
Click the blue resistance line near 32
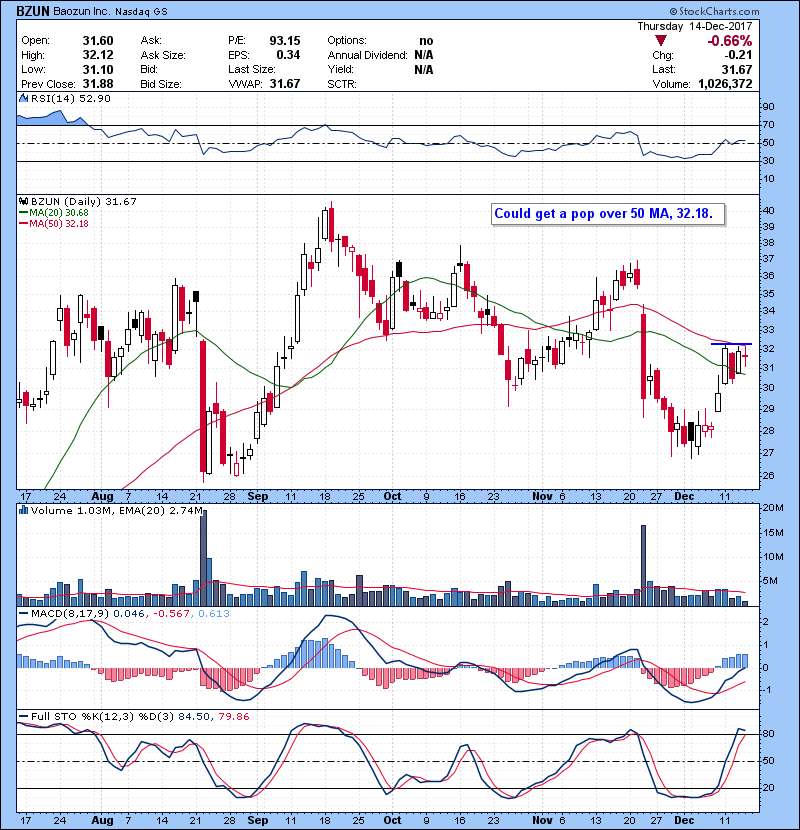731,344
